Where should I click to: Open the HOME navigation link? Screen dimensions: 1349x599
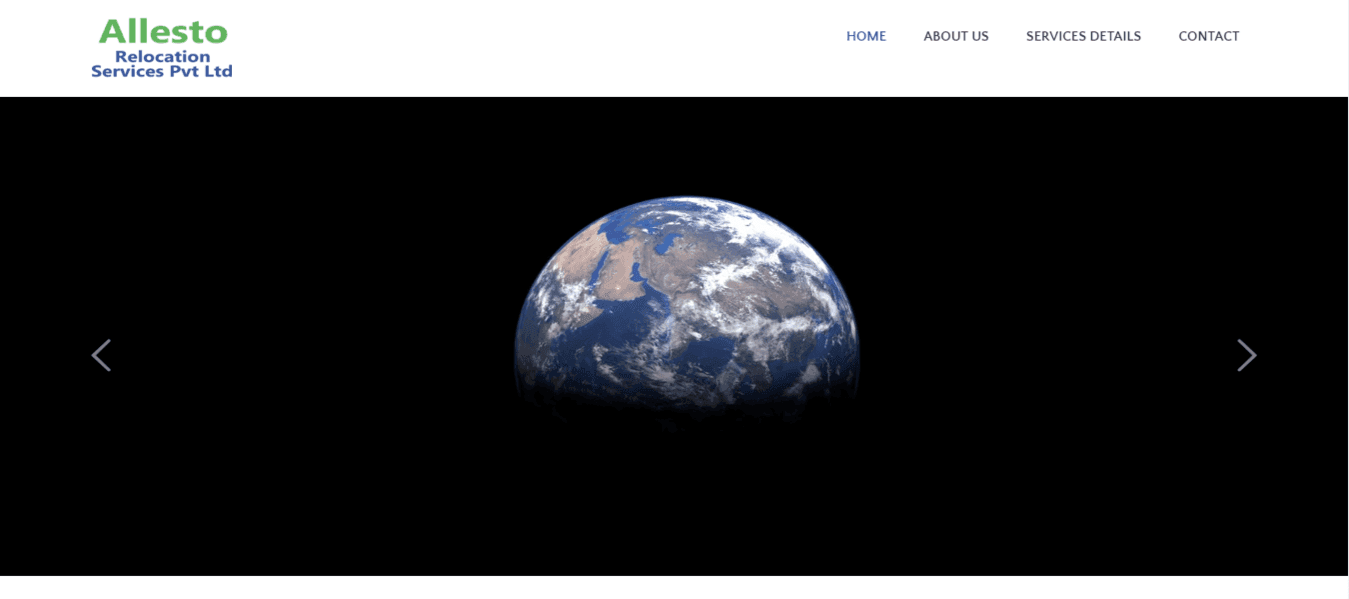[x=866, y=36]
